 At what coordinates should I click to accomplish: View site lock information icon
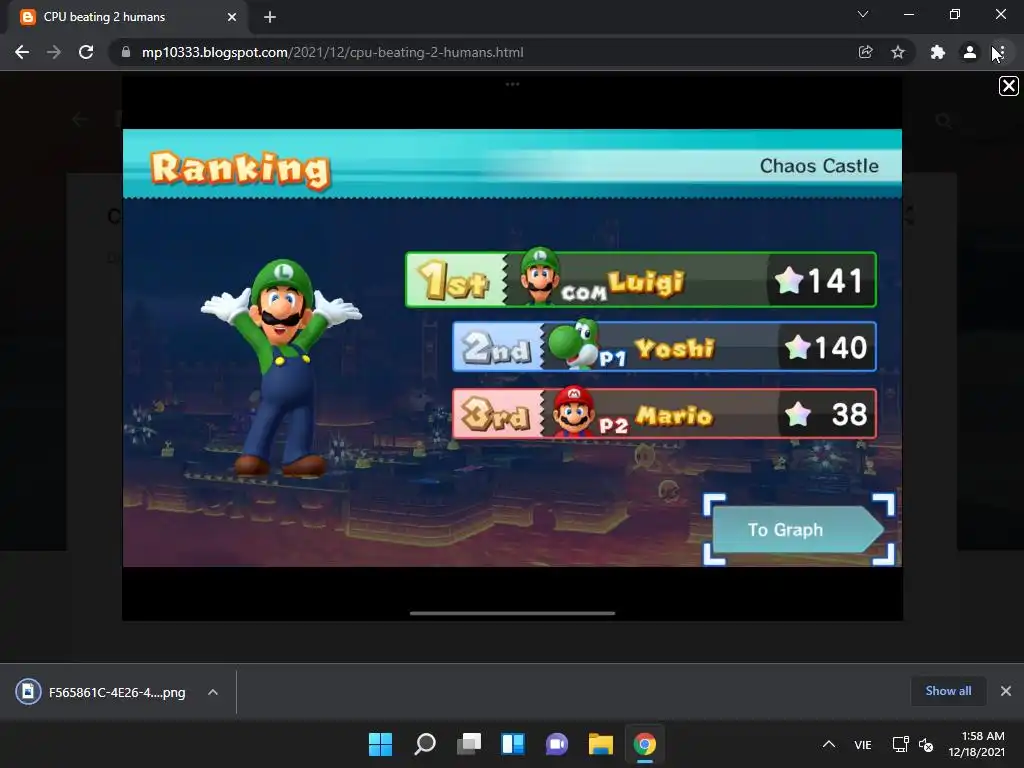[126, 52]
